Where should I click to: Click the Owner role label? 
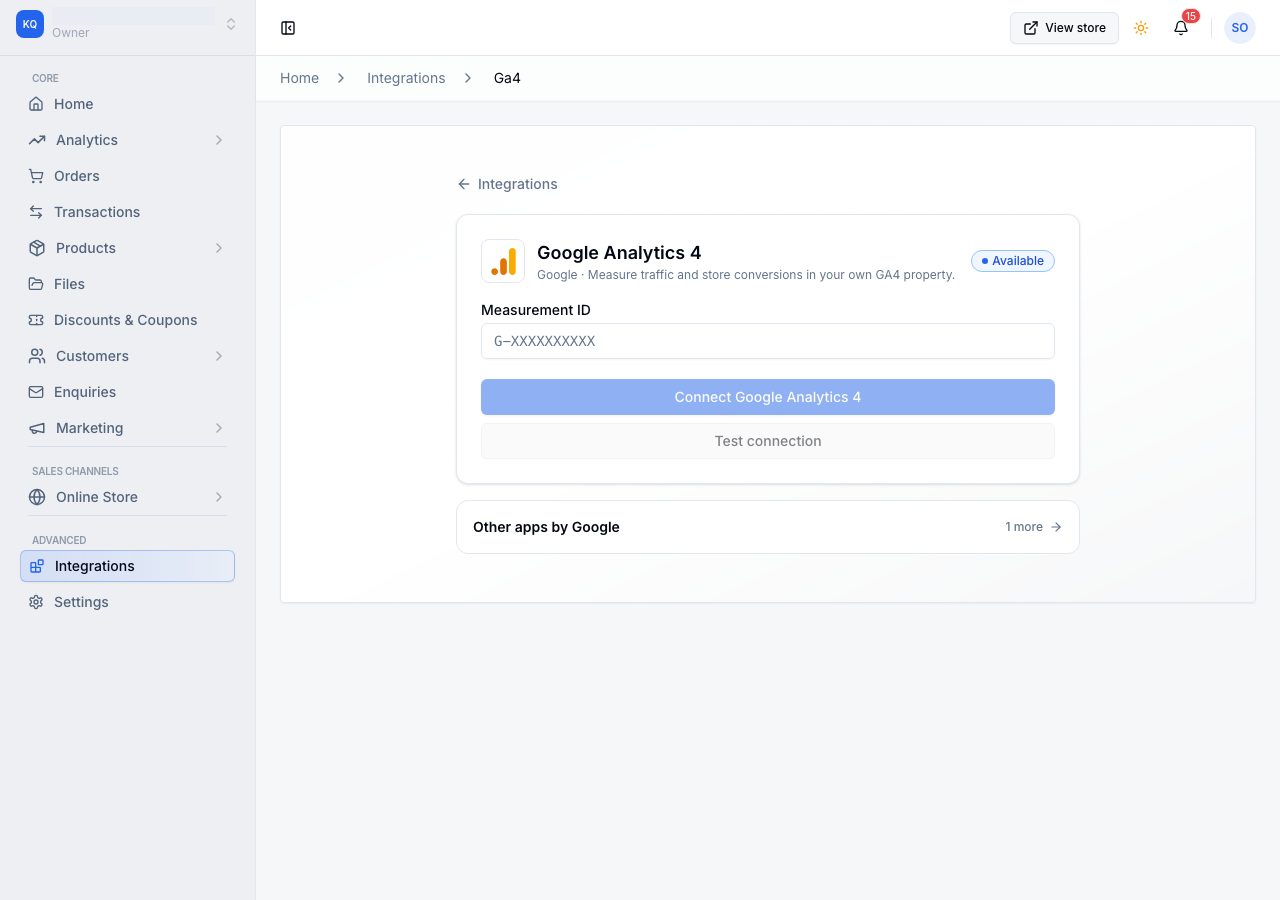71,33
